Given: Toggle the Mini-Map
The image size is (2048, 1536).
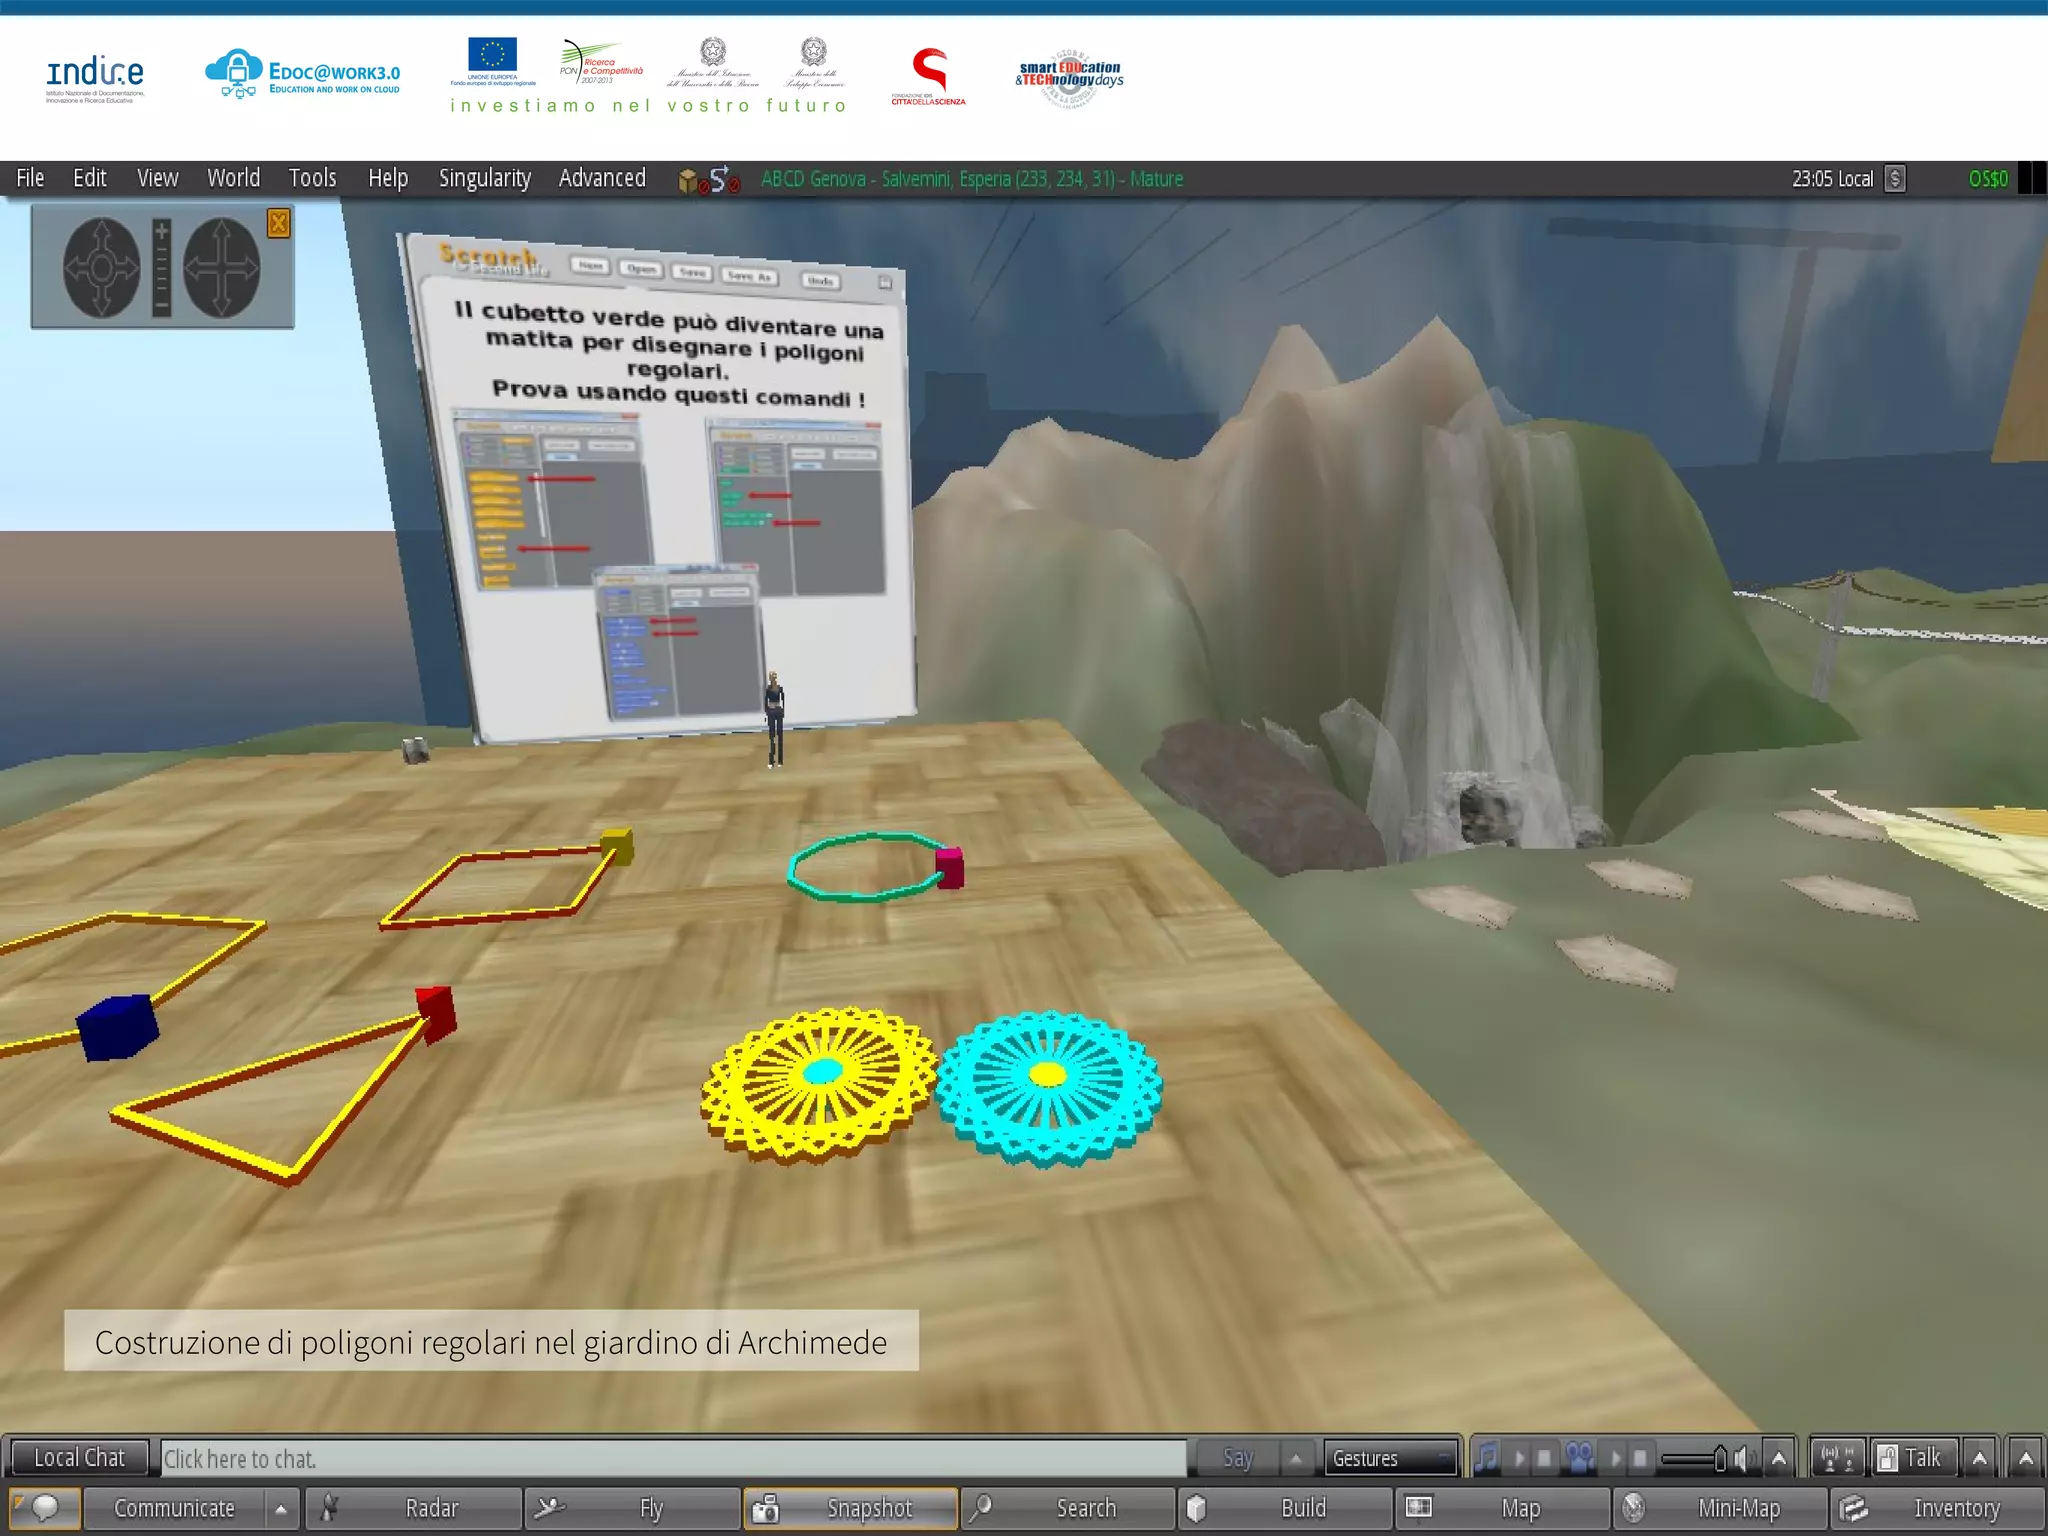Looking at the screenshot, I should click(1721, 1508).
